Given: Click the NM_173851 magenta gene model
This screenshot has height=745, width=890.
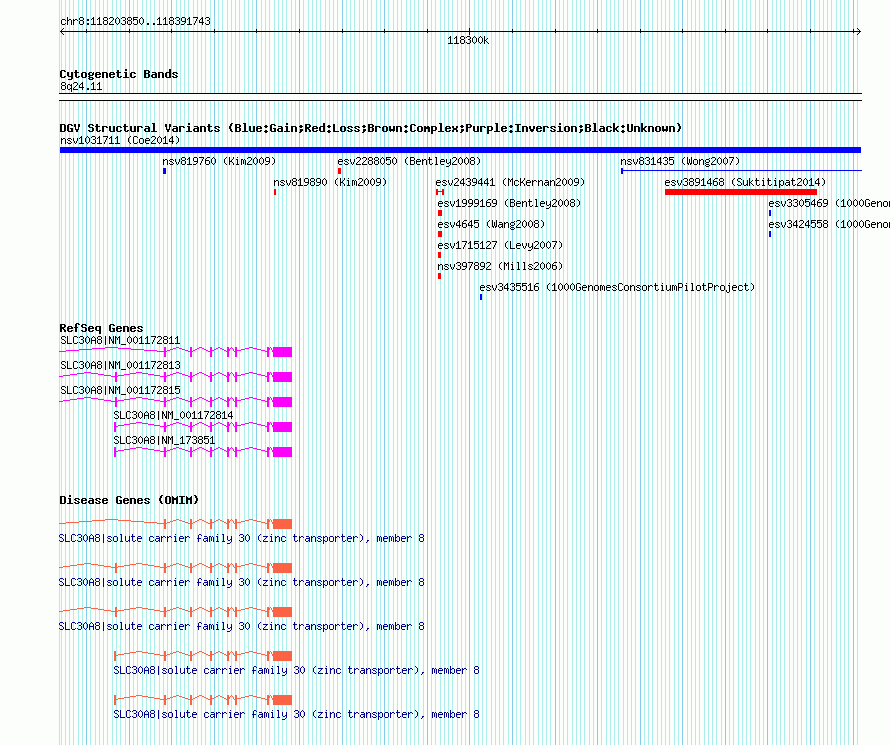Looking at the screenshot, I should (x=203, y=452).
